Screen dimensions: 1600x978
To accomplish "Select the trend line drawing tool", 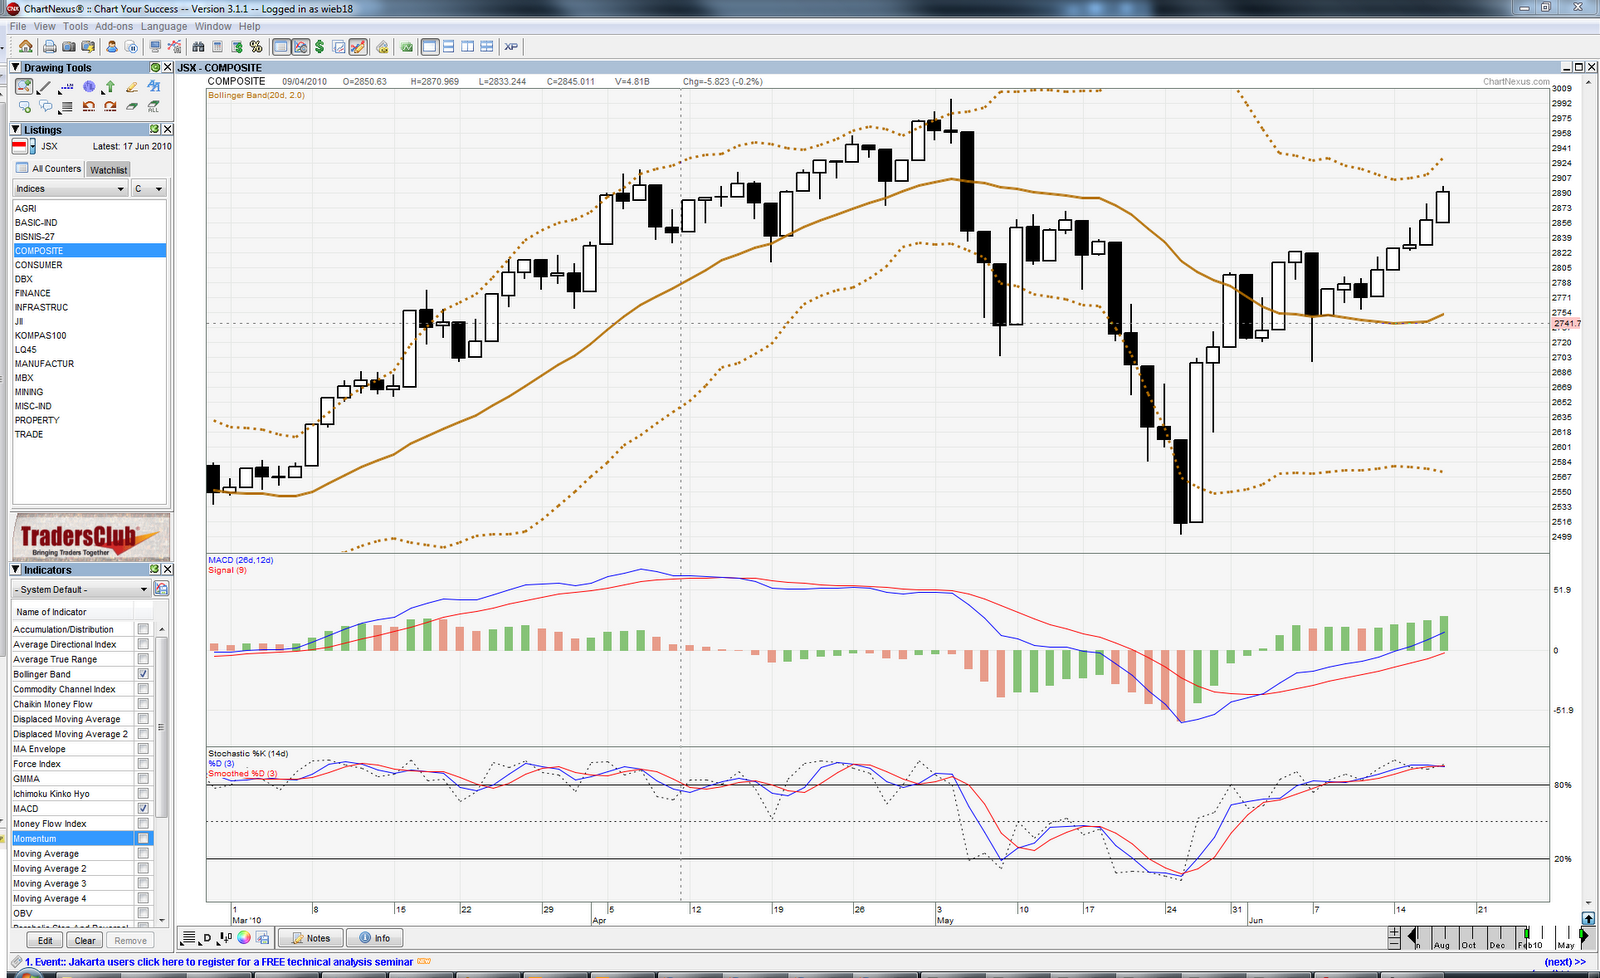I will pos(45,87).
